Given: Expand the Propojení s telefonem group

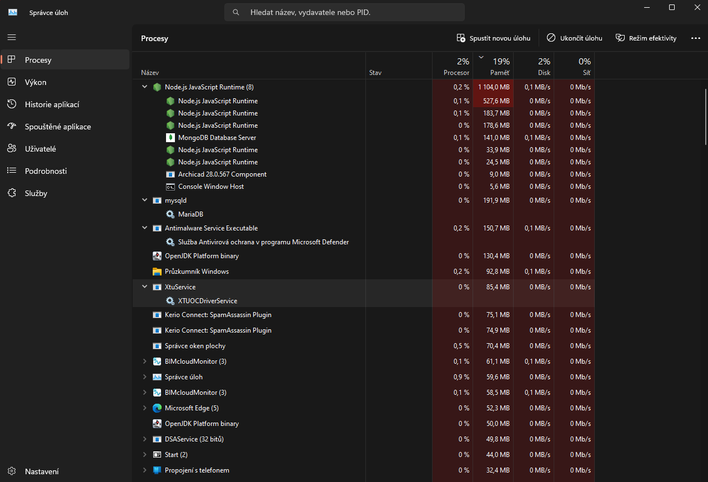Looking at the screenshot, I should point(144,470).
